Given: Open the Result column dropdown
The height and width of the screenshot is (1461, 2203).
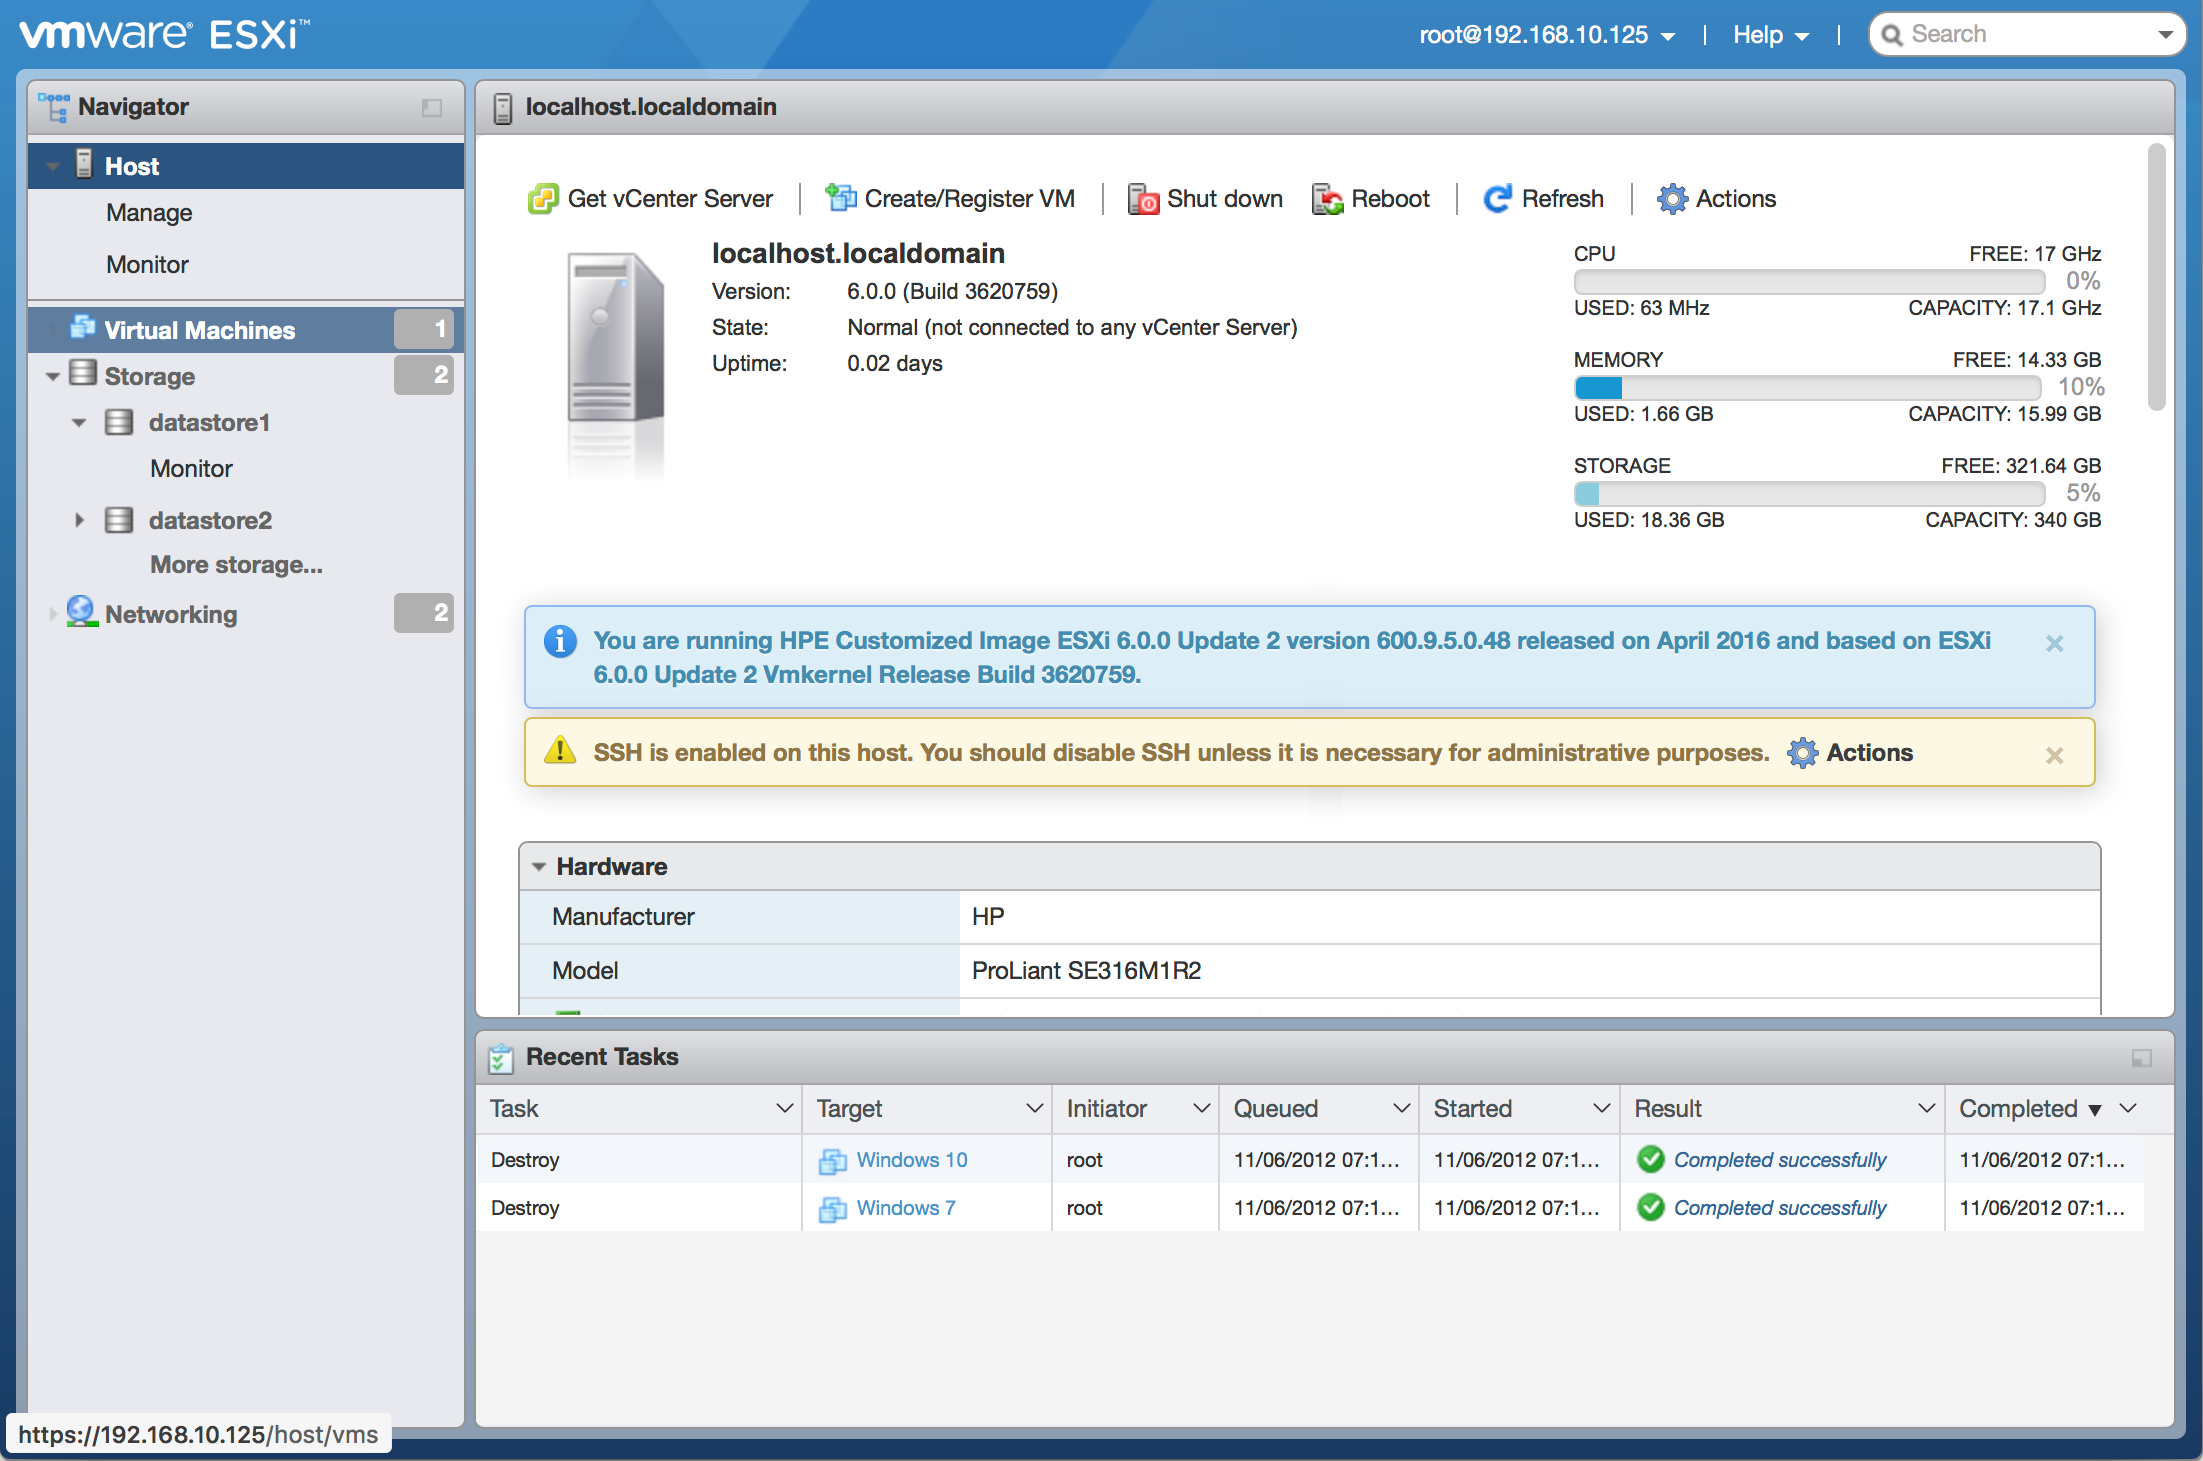Looking at the screenshot, I should [x=1926, y=1109].
